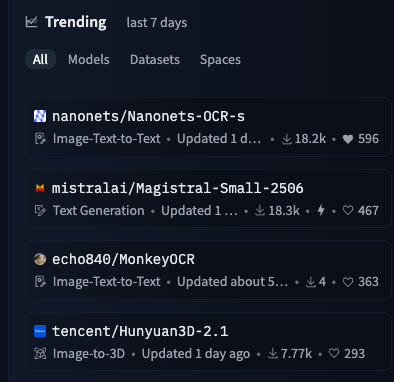Screen dimensions: 394x382
Task: Switch to the Datasets tab
Action: tap(155, 59)
